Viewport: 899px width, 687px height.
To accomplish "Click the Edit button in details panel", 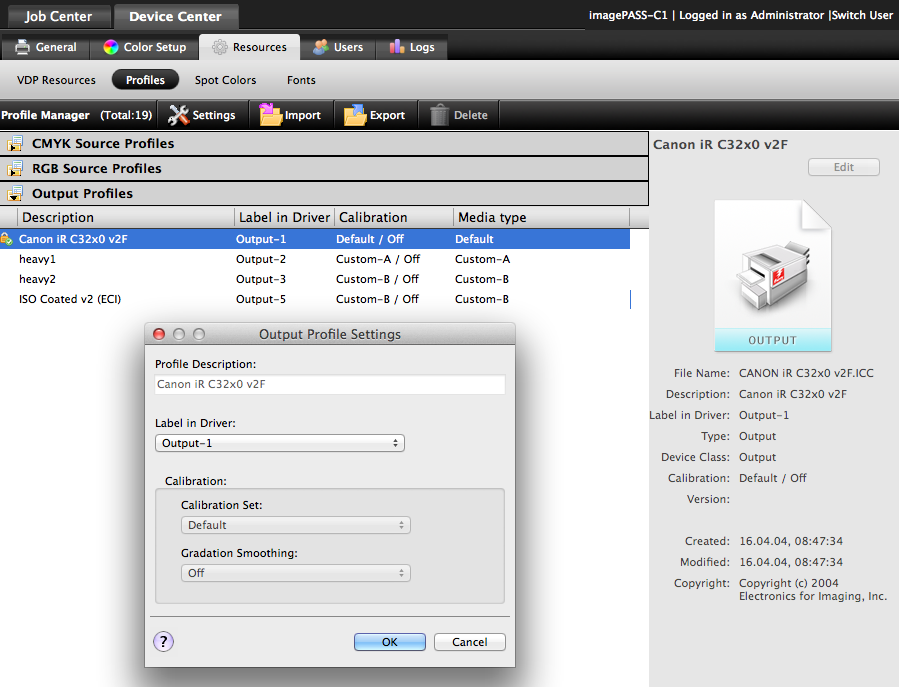I will pos(843,167).
